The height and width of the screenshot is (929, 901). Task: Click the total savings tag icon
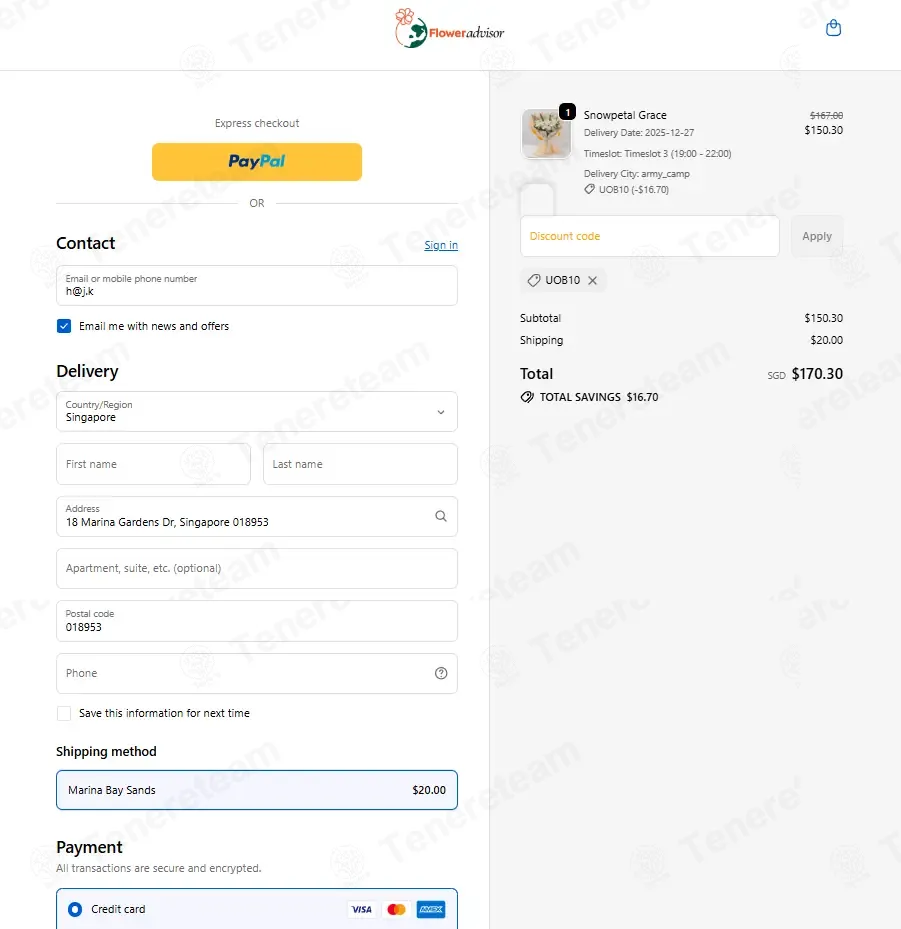(527, 397)
